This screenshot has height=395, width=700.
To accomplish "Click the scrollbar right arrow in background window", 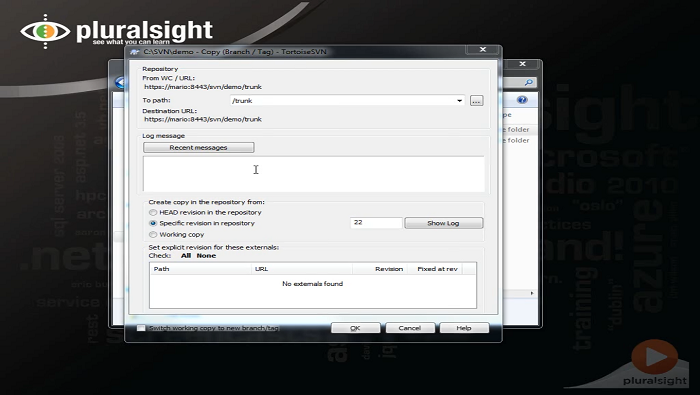I will point(532,293).
